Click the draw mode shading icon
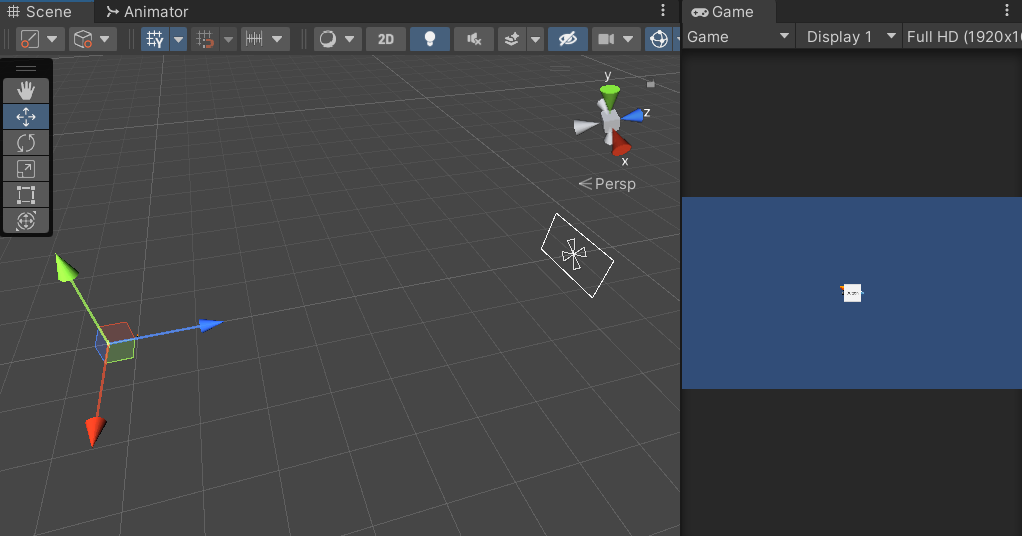The image size is (1022, 536). (328, 39)
